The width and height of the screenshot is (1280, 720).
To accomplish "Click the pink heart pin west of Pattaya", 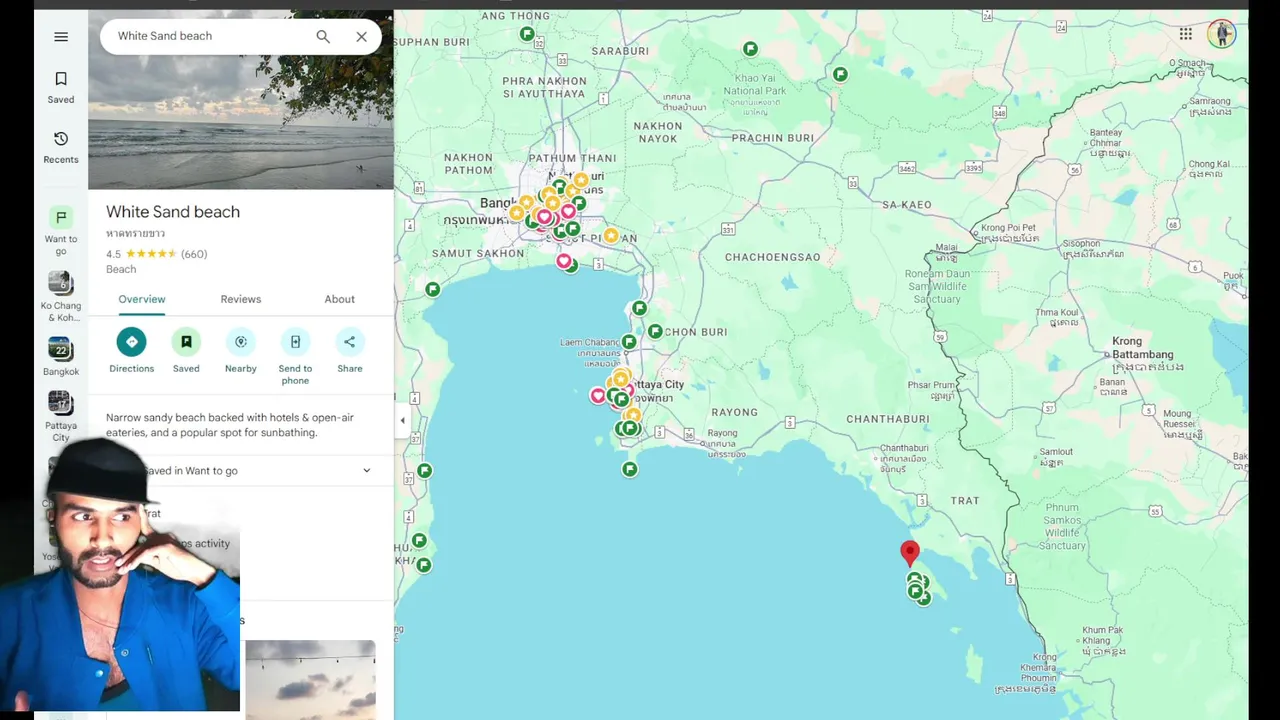I will (x=598, y=396).
